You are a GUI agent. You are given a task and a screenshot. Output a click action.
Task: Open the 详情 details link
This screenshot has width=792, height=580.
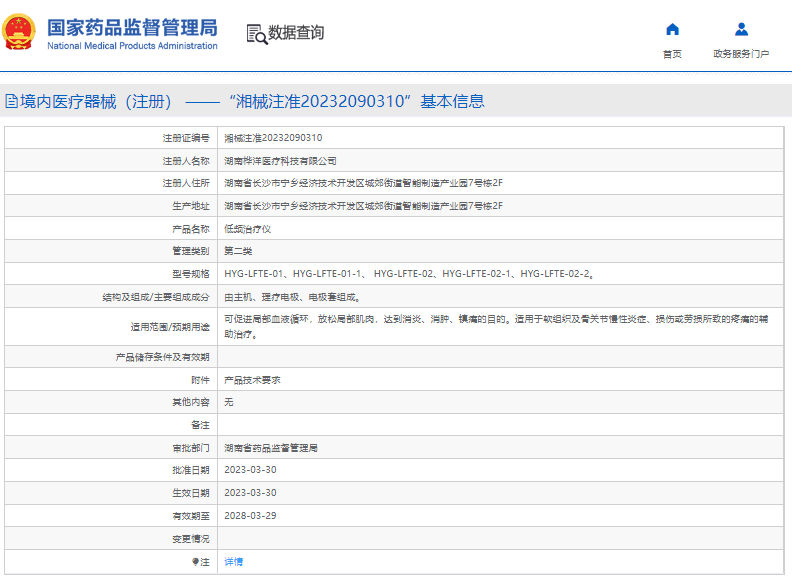pos(233,561)
